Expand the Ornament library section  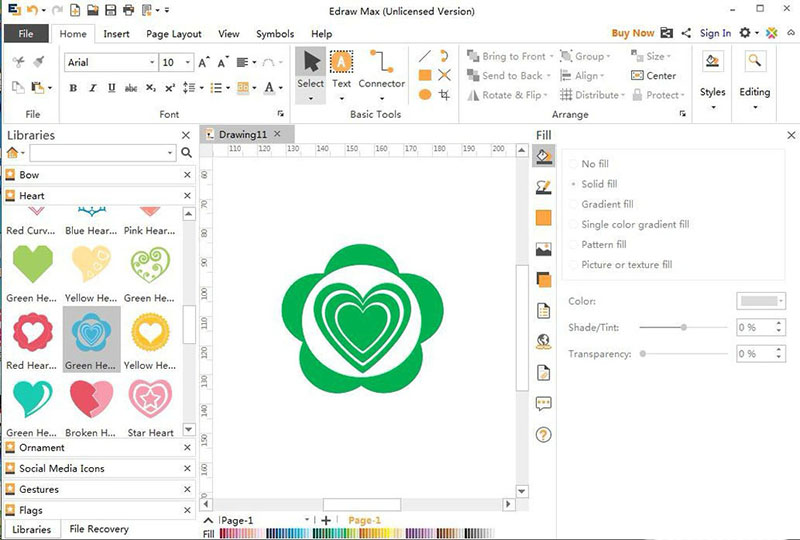42,447
